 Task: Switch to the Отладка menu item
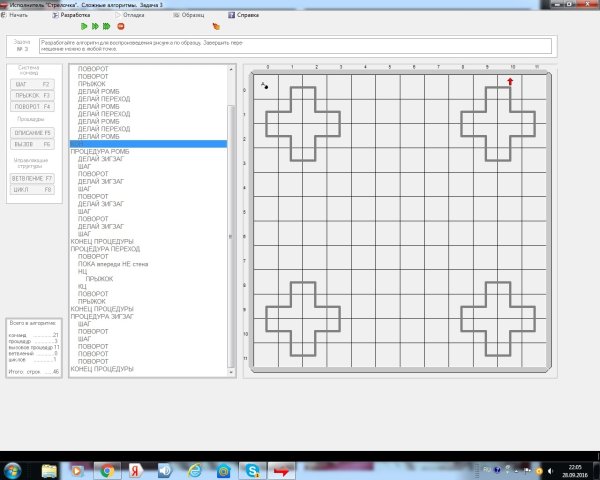pyautogui.click(x=131, y=16)
